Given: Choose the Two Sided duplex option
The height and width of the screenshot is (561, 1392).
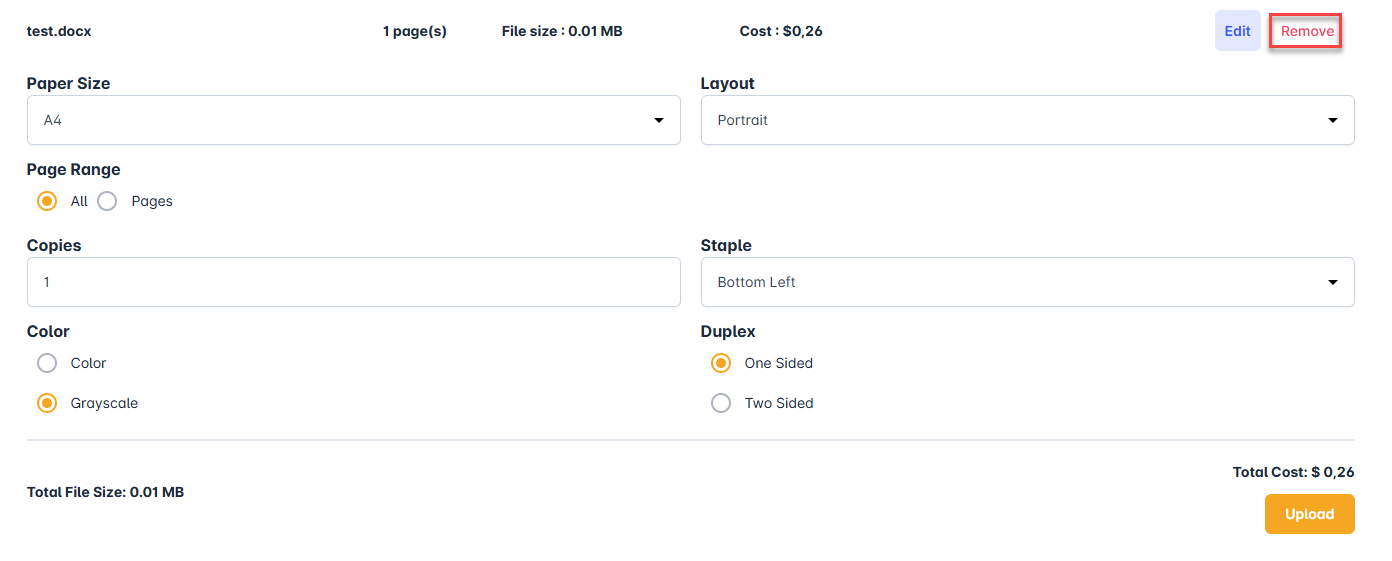Looking at the screenshot, I should point(721,403).
